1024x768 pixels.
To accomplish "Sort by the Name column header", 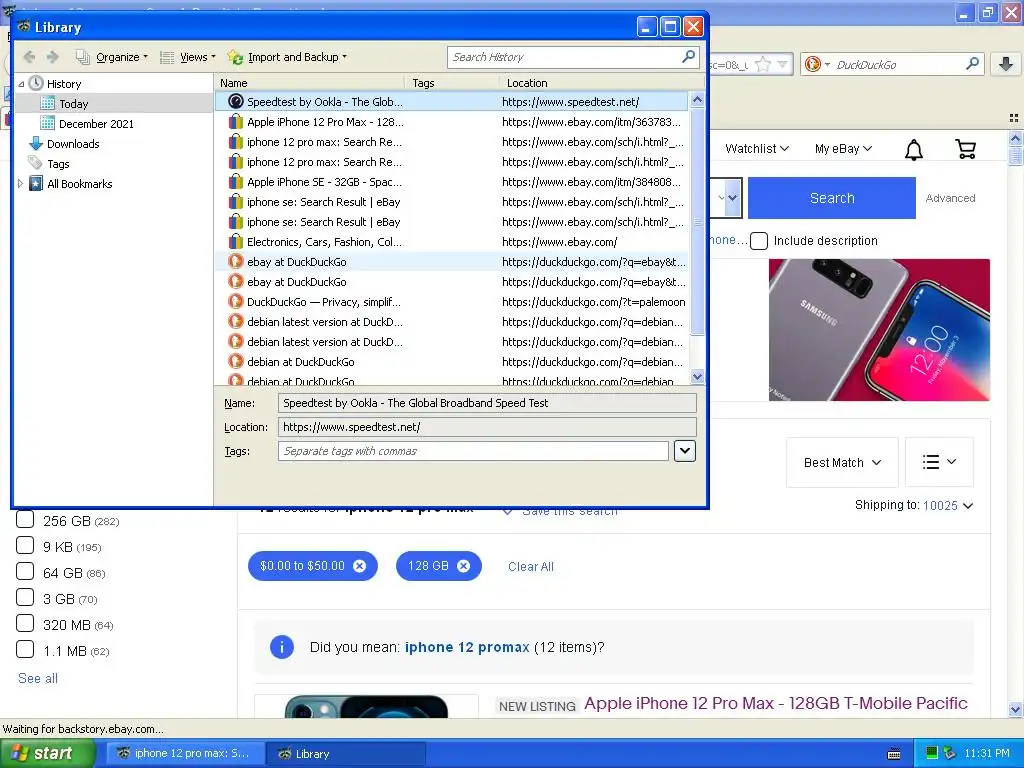I will click(310, 83).
